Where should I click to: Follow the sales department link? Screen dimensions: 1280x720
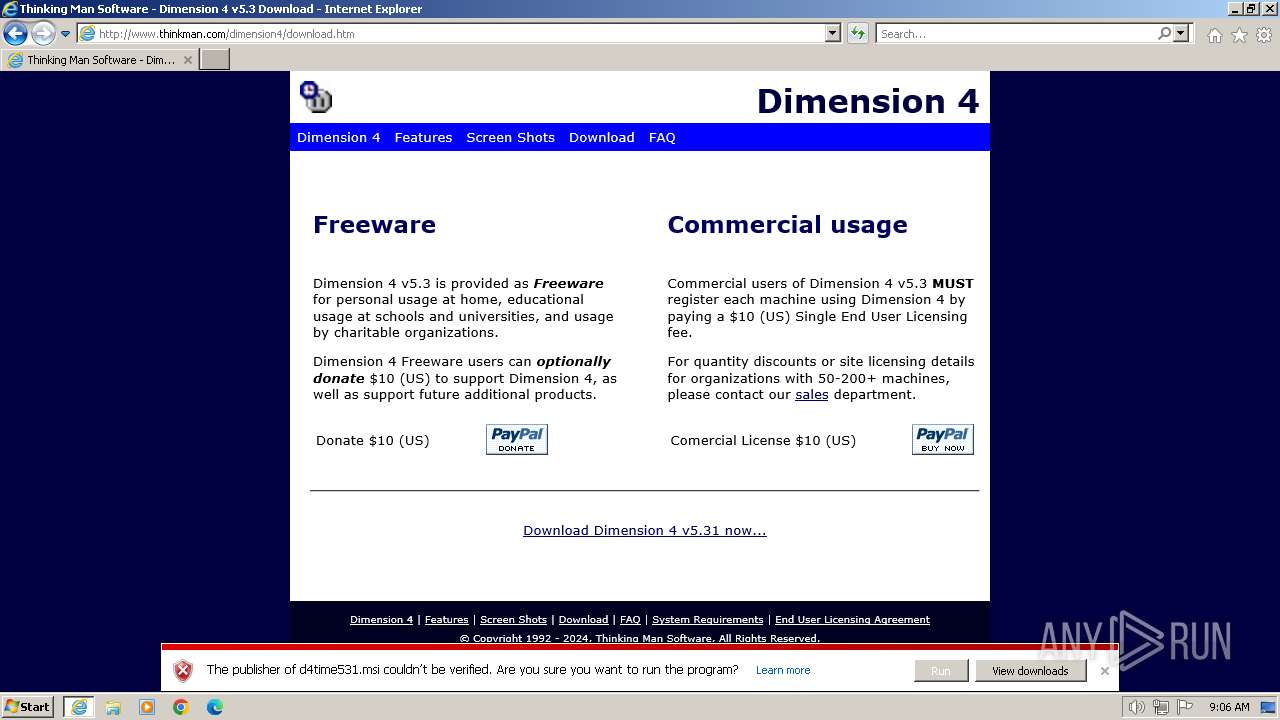(811, 394)
